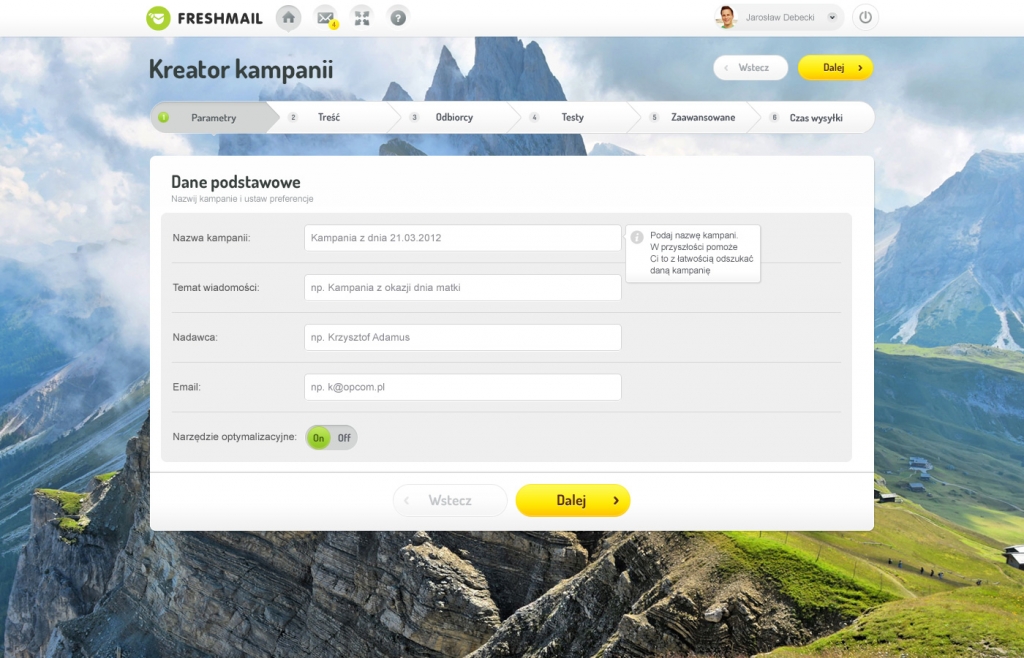Focus the Nazwa kampanii input field
This screenshot has width=1024, height=658.
(x=462, y=238)
